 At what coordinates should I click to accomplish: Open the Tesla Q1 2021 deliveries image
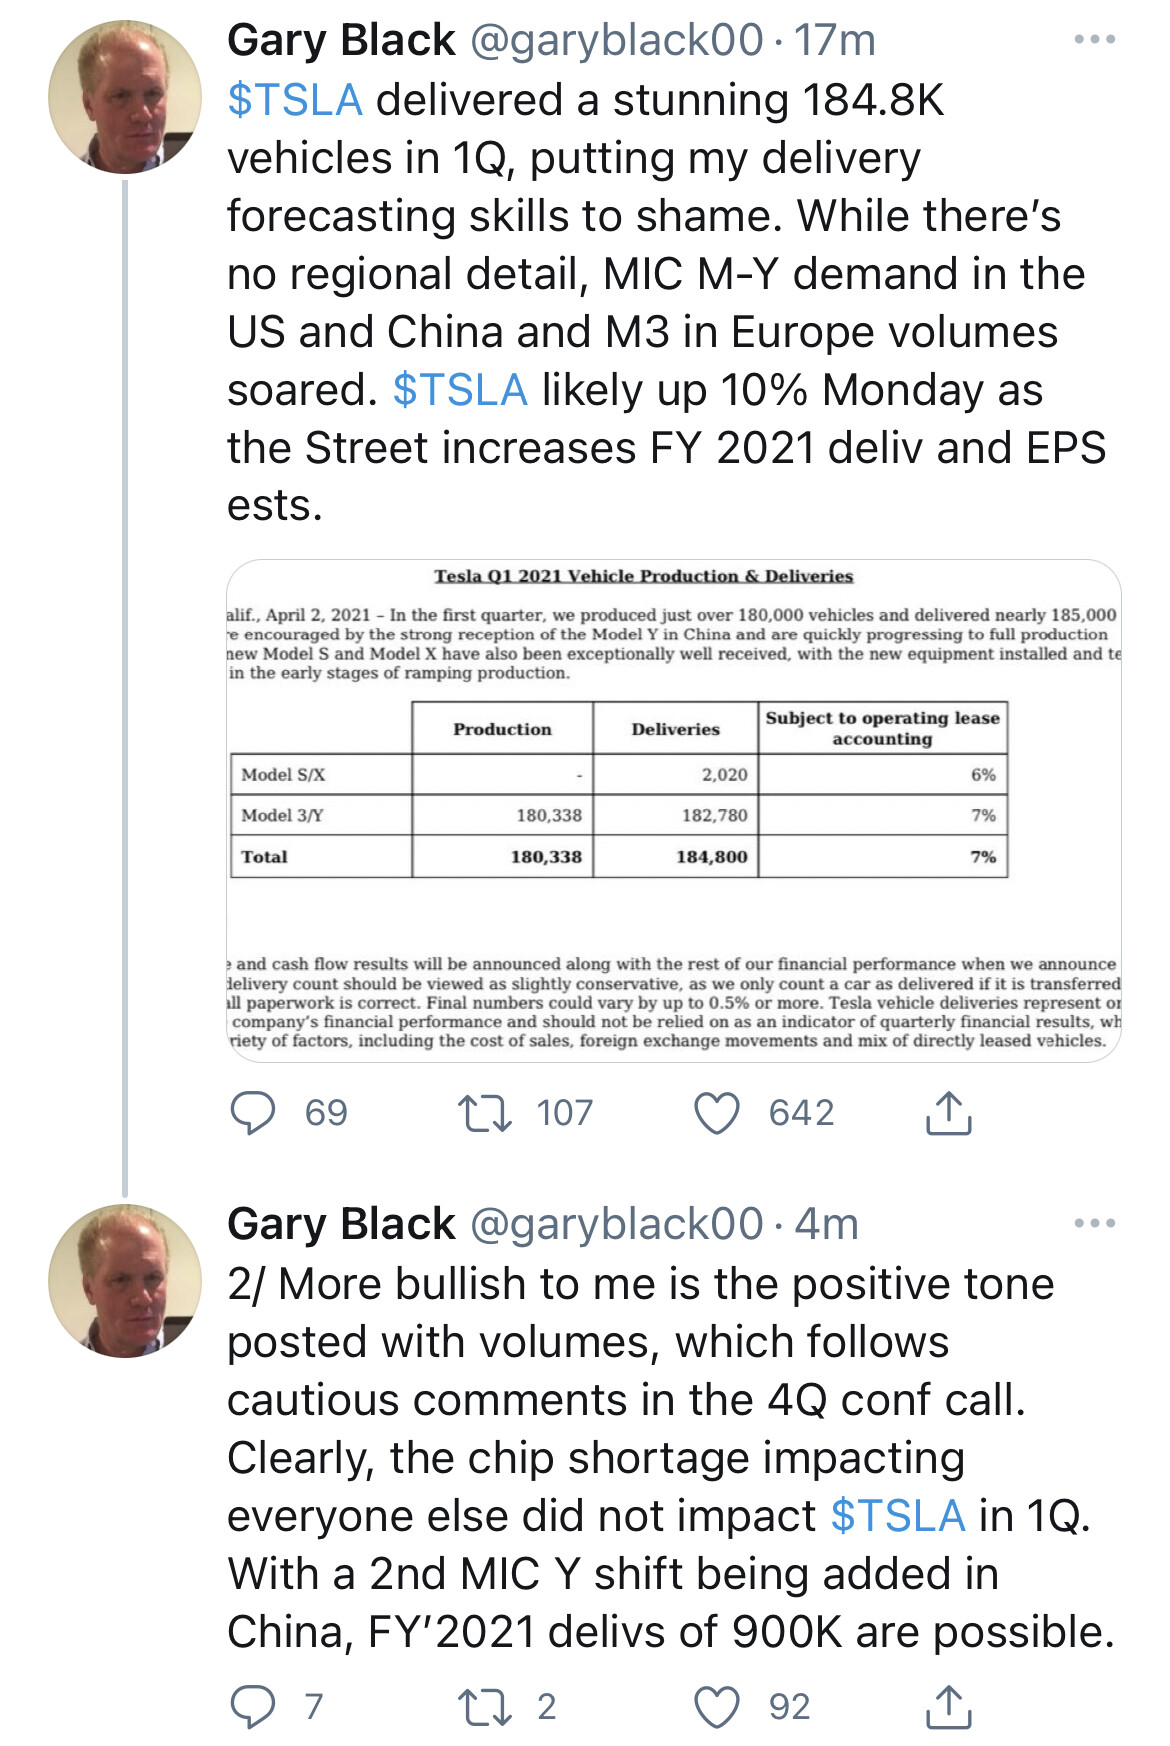[673, 810]
